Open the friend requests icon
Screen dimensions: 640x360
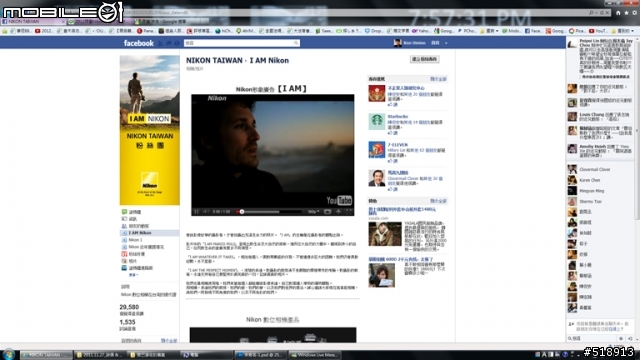[x=160, y=43]
